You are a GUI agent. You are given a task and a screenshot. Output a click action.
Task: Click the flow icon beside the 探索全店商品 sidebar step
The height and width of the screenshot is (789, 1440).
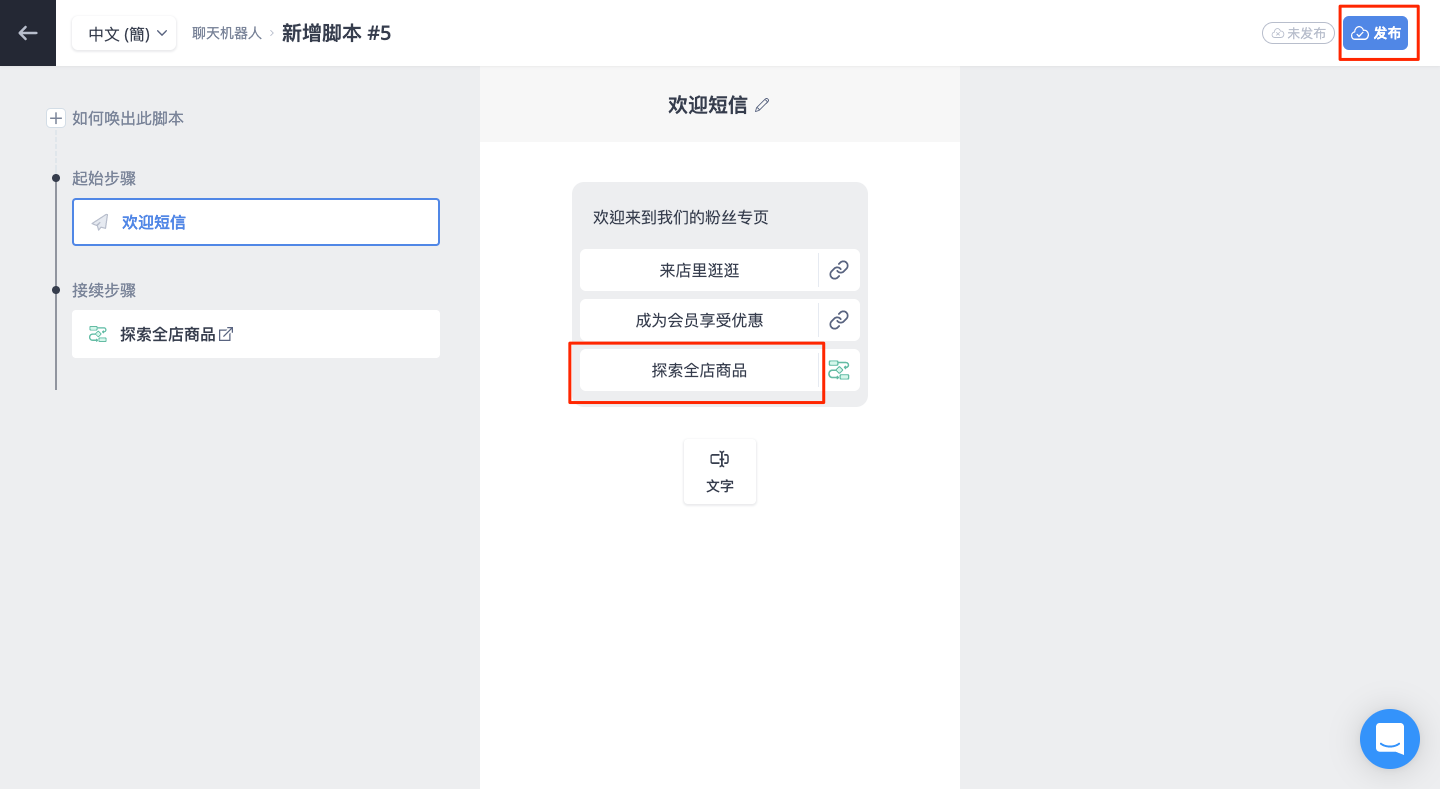(98, 334)
